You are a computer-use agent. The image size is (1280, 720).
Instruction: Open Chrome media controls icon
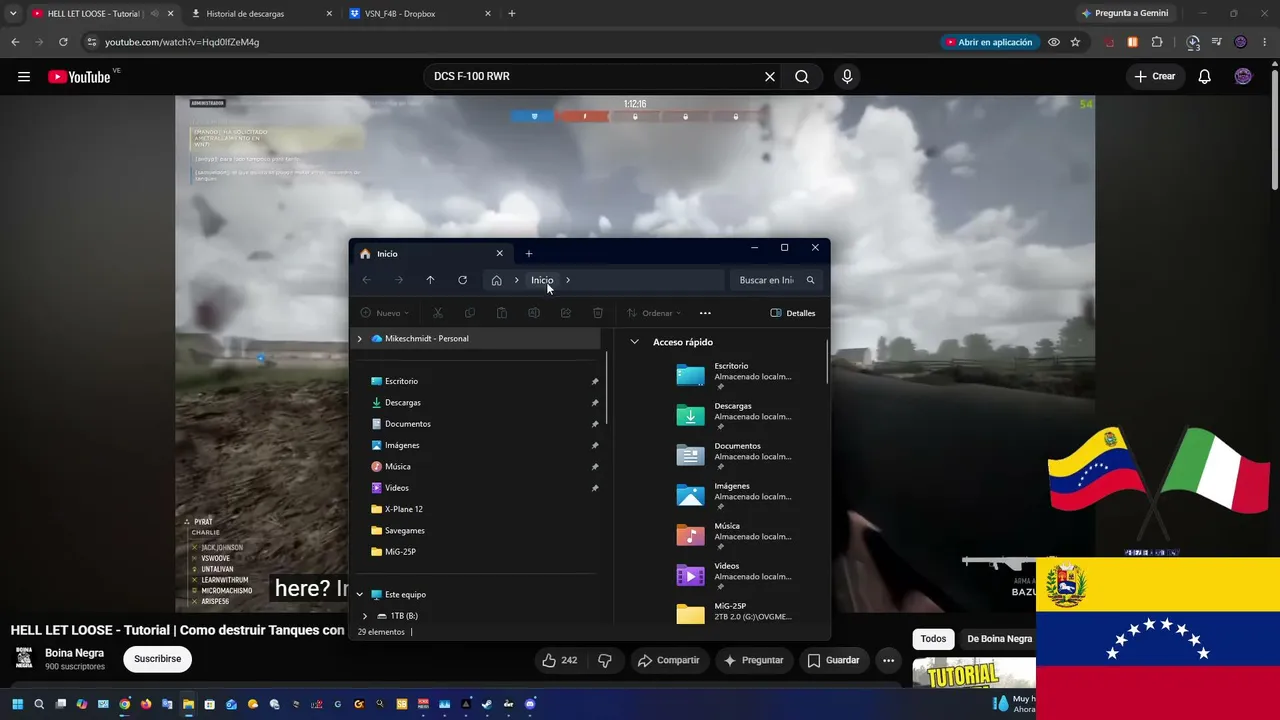coord(1216,42)
